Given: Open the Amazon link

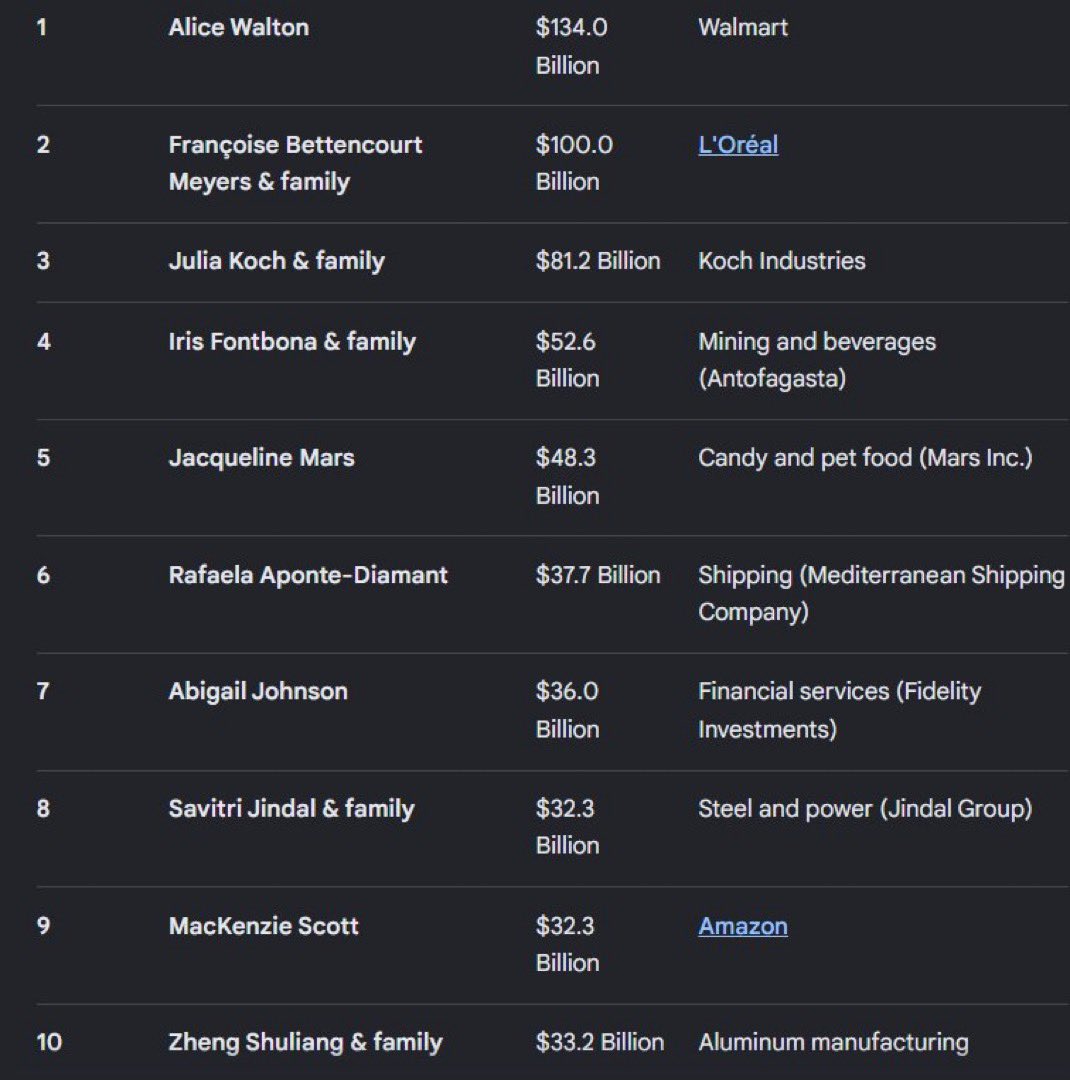Looking at the screenshot, I should coord(743,926).
